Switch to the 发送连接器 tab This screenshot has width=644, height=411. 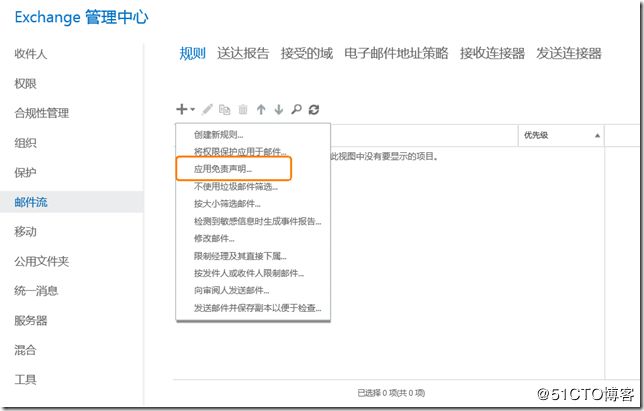569,53
